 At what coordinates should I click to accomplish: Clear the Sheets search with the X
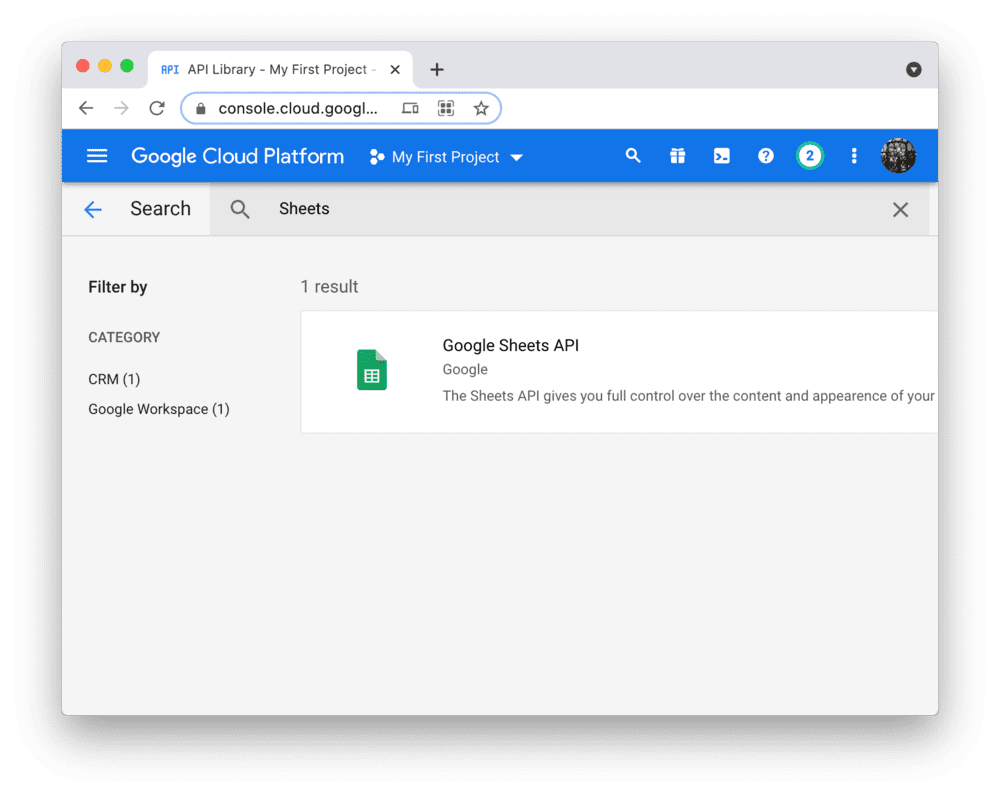point(900,209)
